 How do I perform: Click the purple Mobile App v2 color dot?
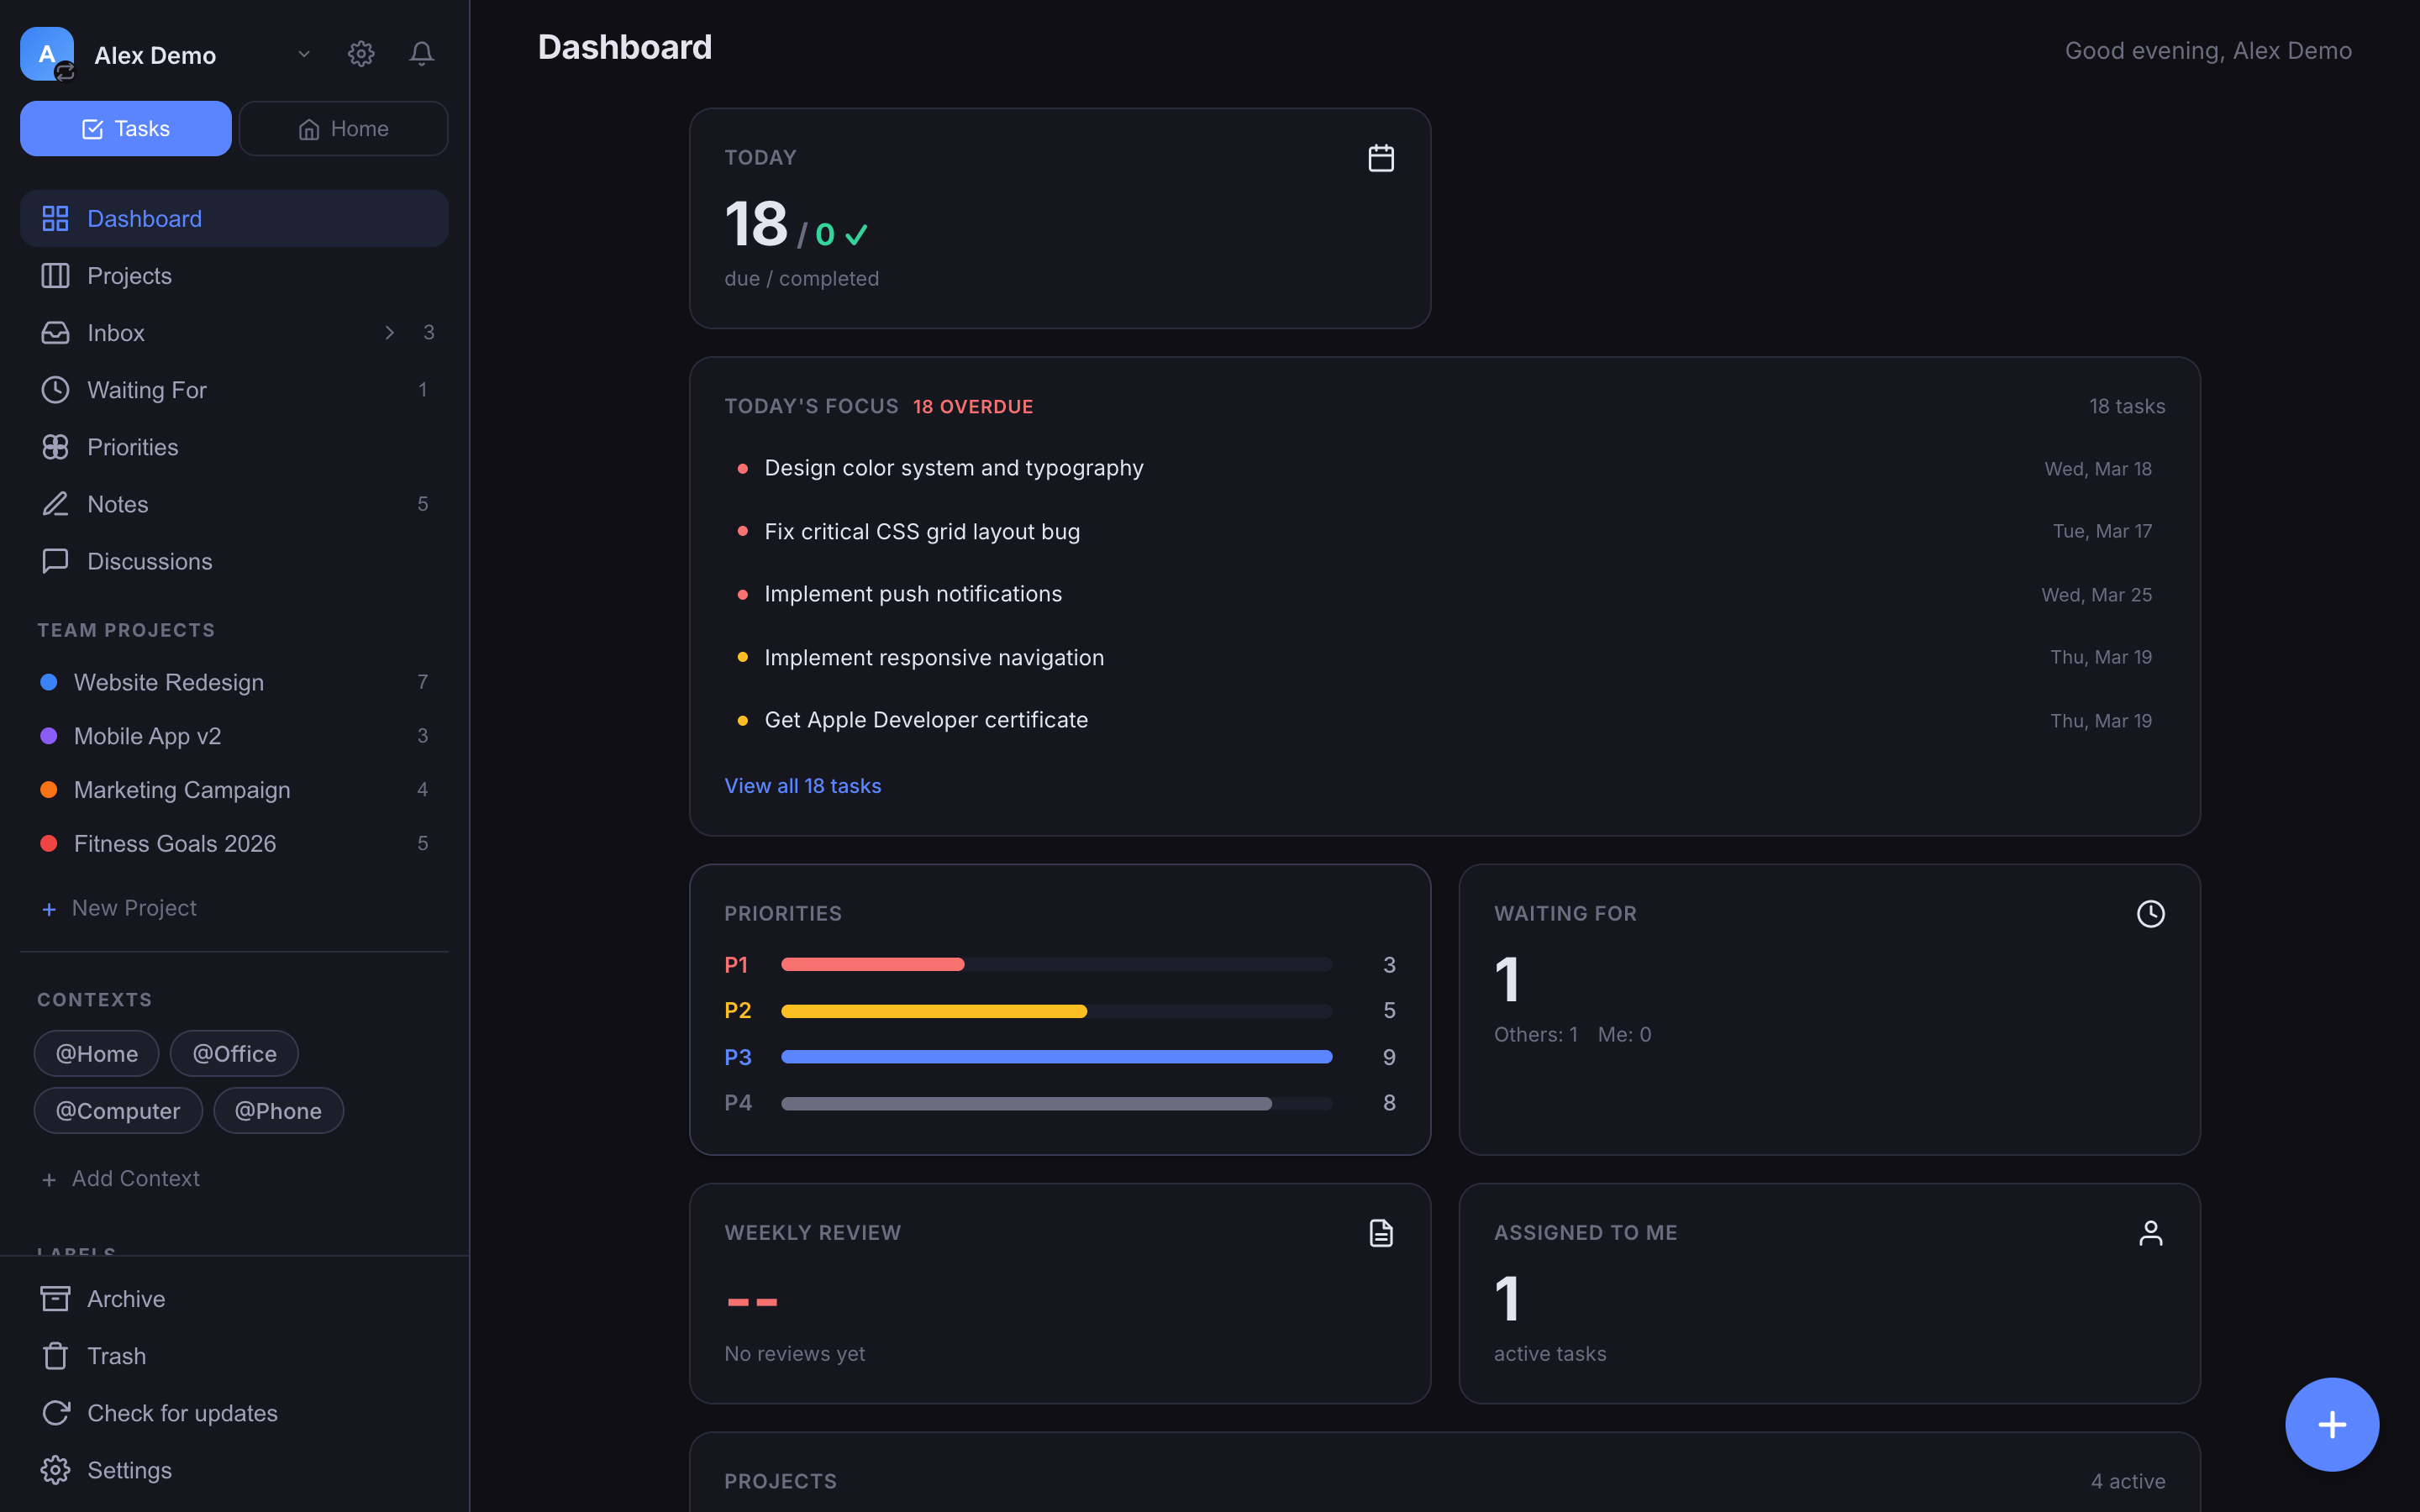coord(48,736)
